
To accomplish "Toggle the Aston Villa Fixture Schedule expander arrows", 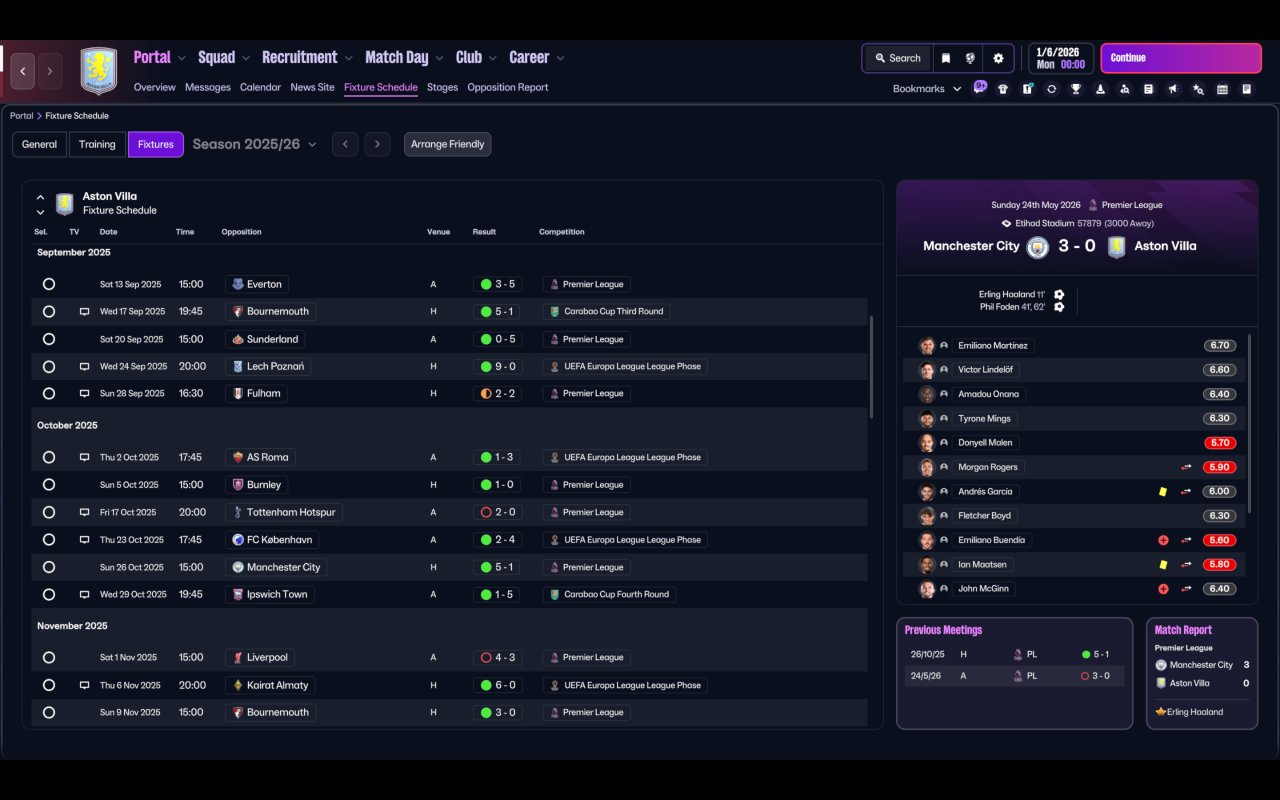I will tap(40, 204).
